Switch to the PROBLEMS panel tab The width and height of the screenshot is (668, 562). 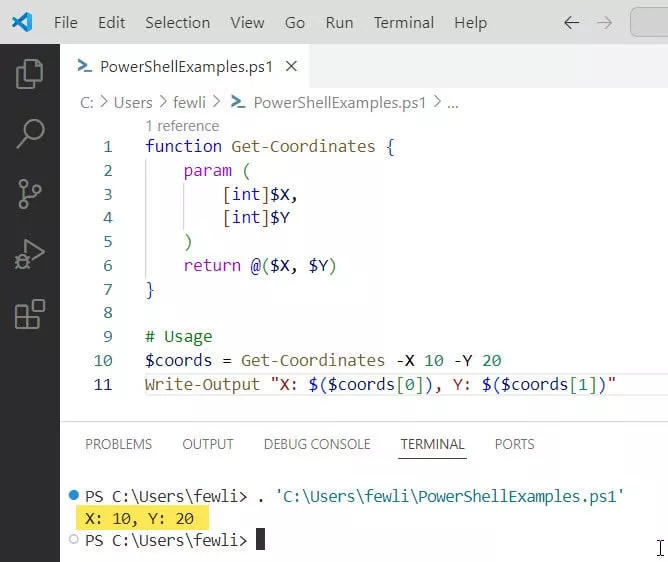point(118,444)
